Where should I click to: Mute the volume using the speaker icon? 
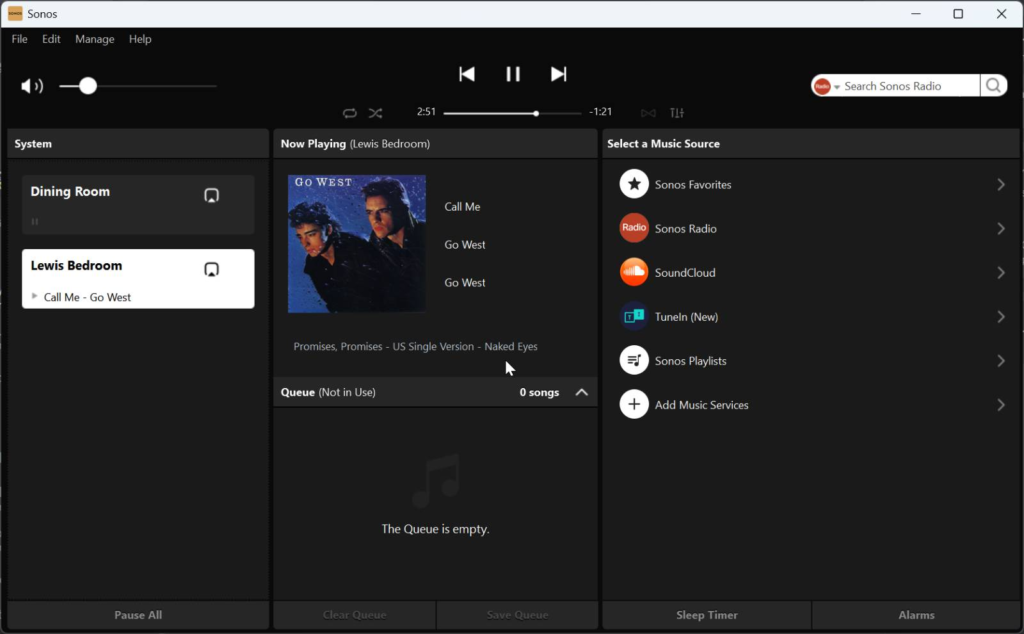coord(32,86)
